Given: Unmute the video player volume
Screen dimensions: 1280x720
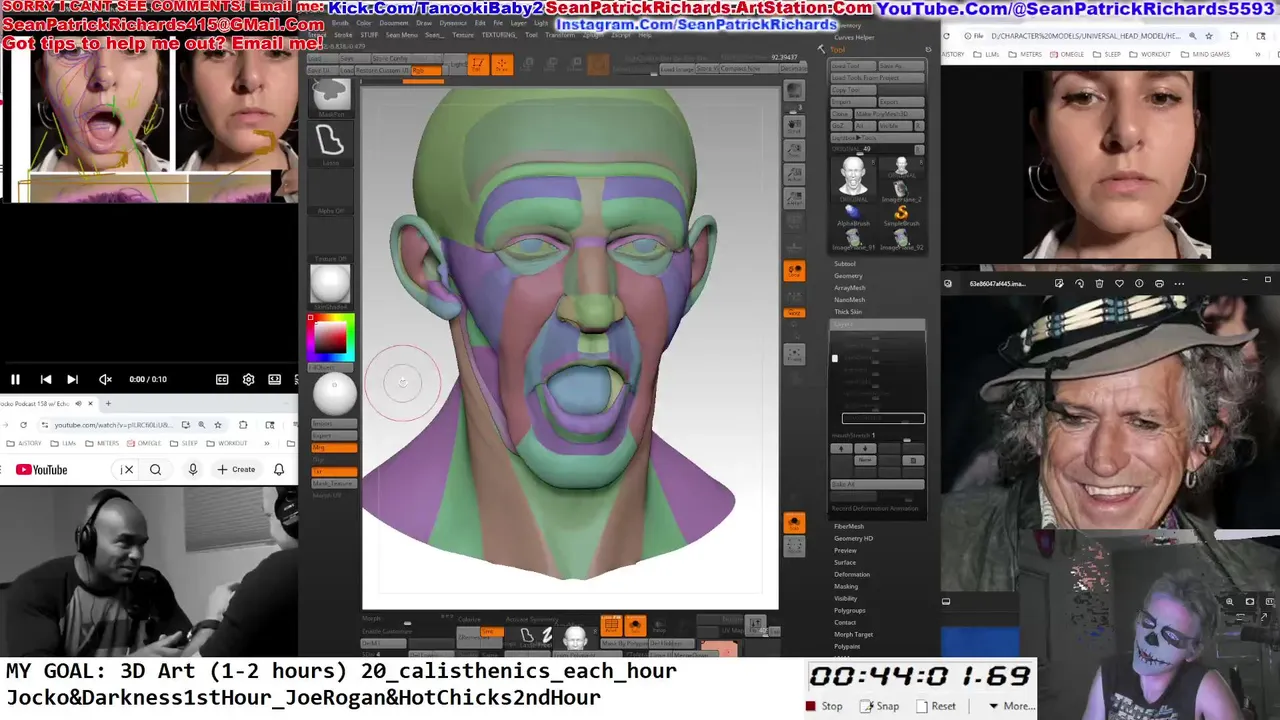Looking at the screenshot, I should (x=105, y=379).
